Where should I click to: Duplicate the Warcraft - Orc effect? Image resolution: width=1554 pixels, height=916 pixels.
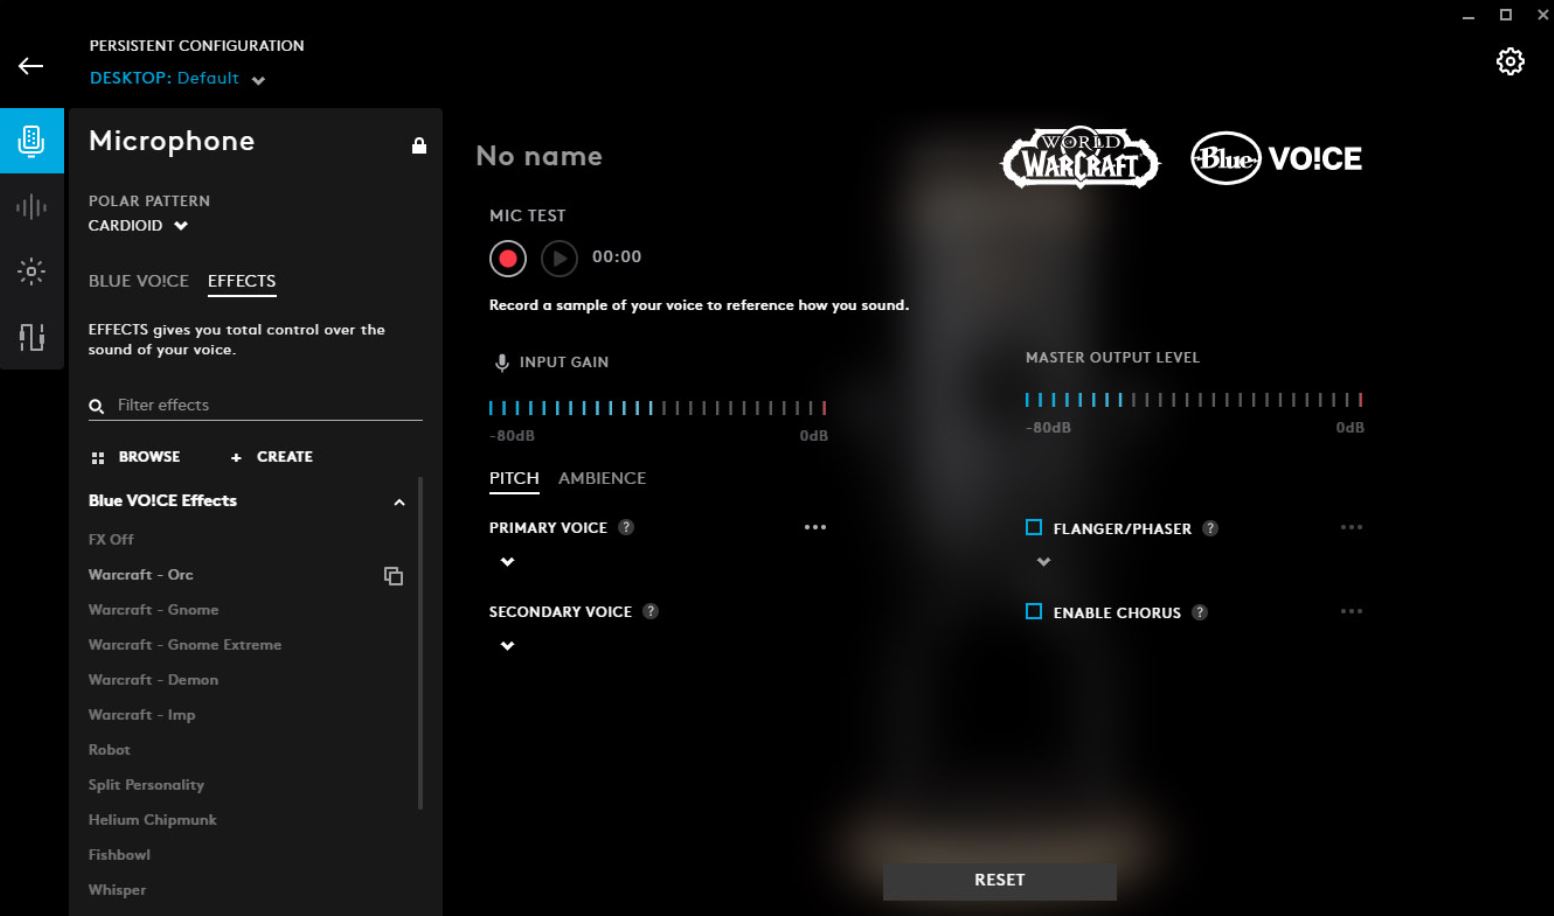click(x=394, y=576)
